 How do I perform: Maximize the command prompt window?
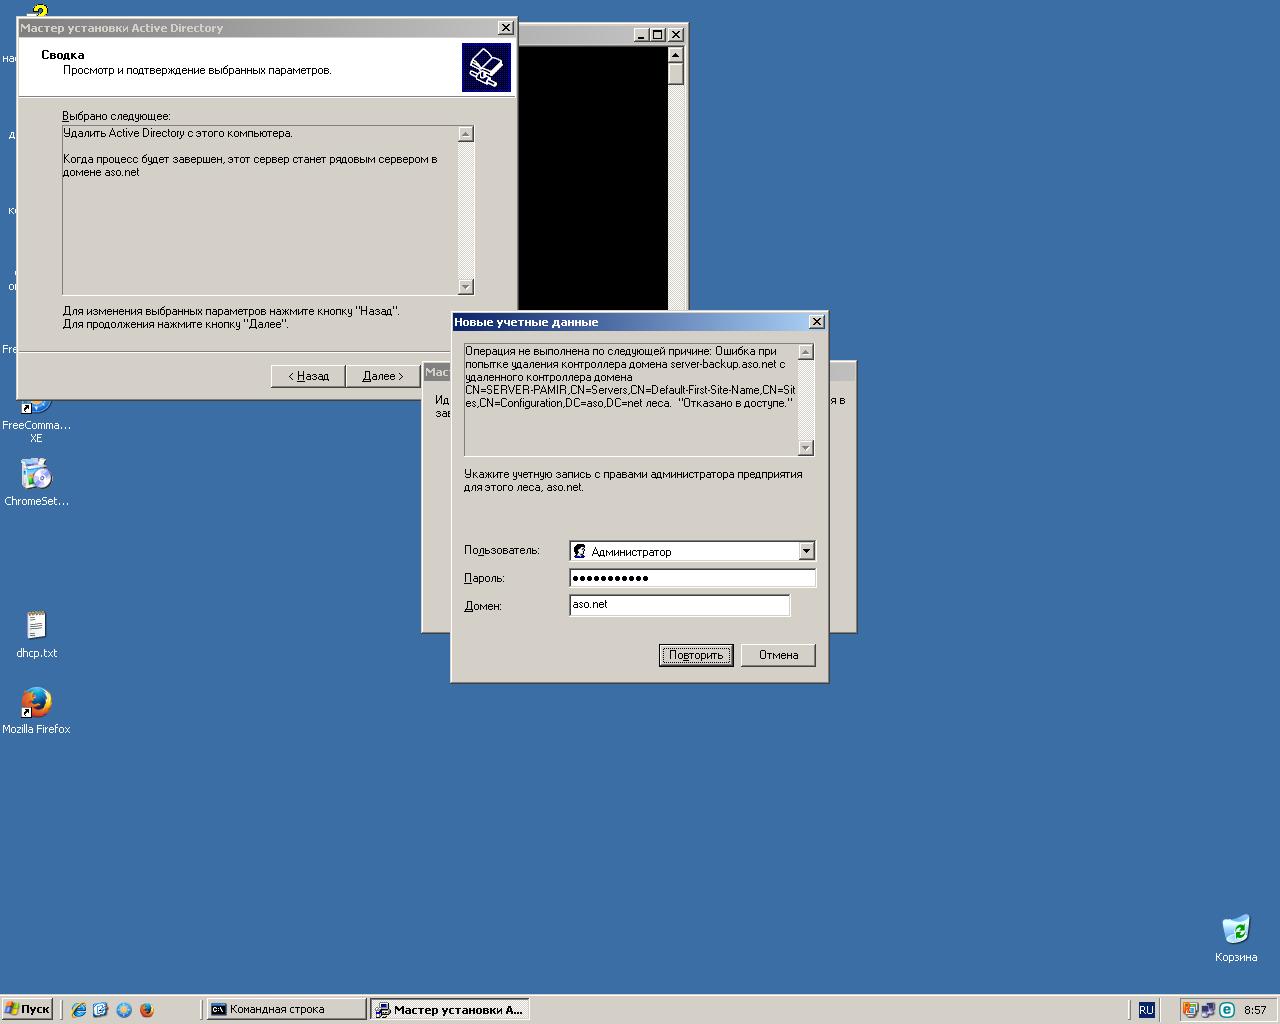[x=658, y=34]
